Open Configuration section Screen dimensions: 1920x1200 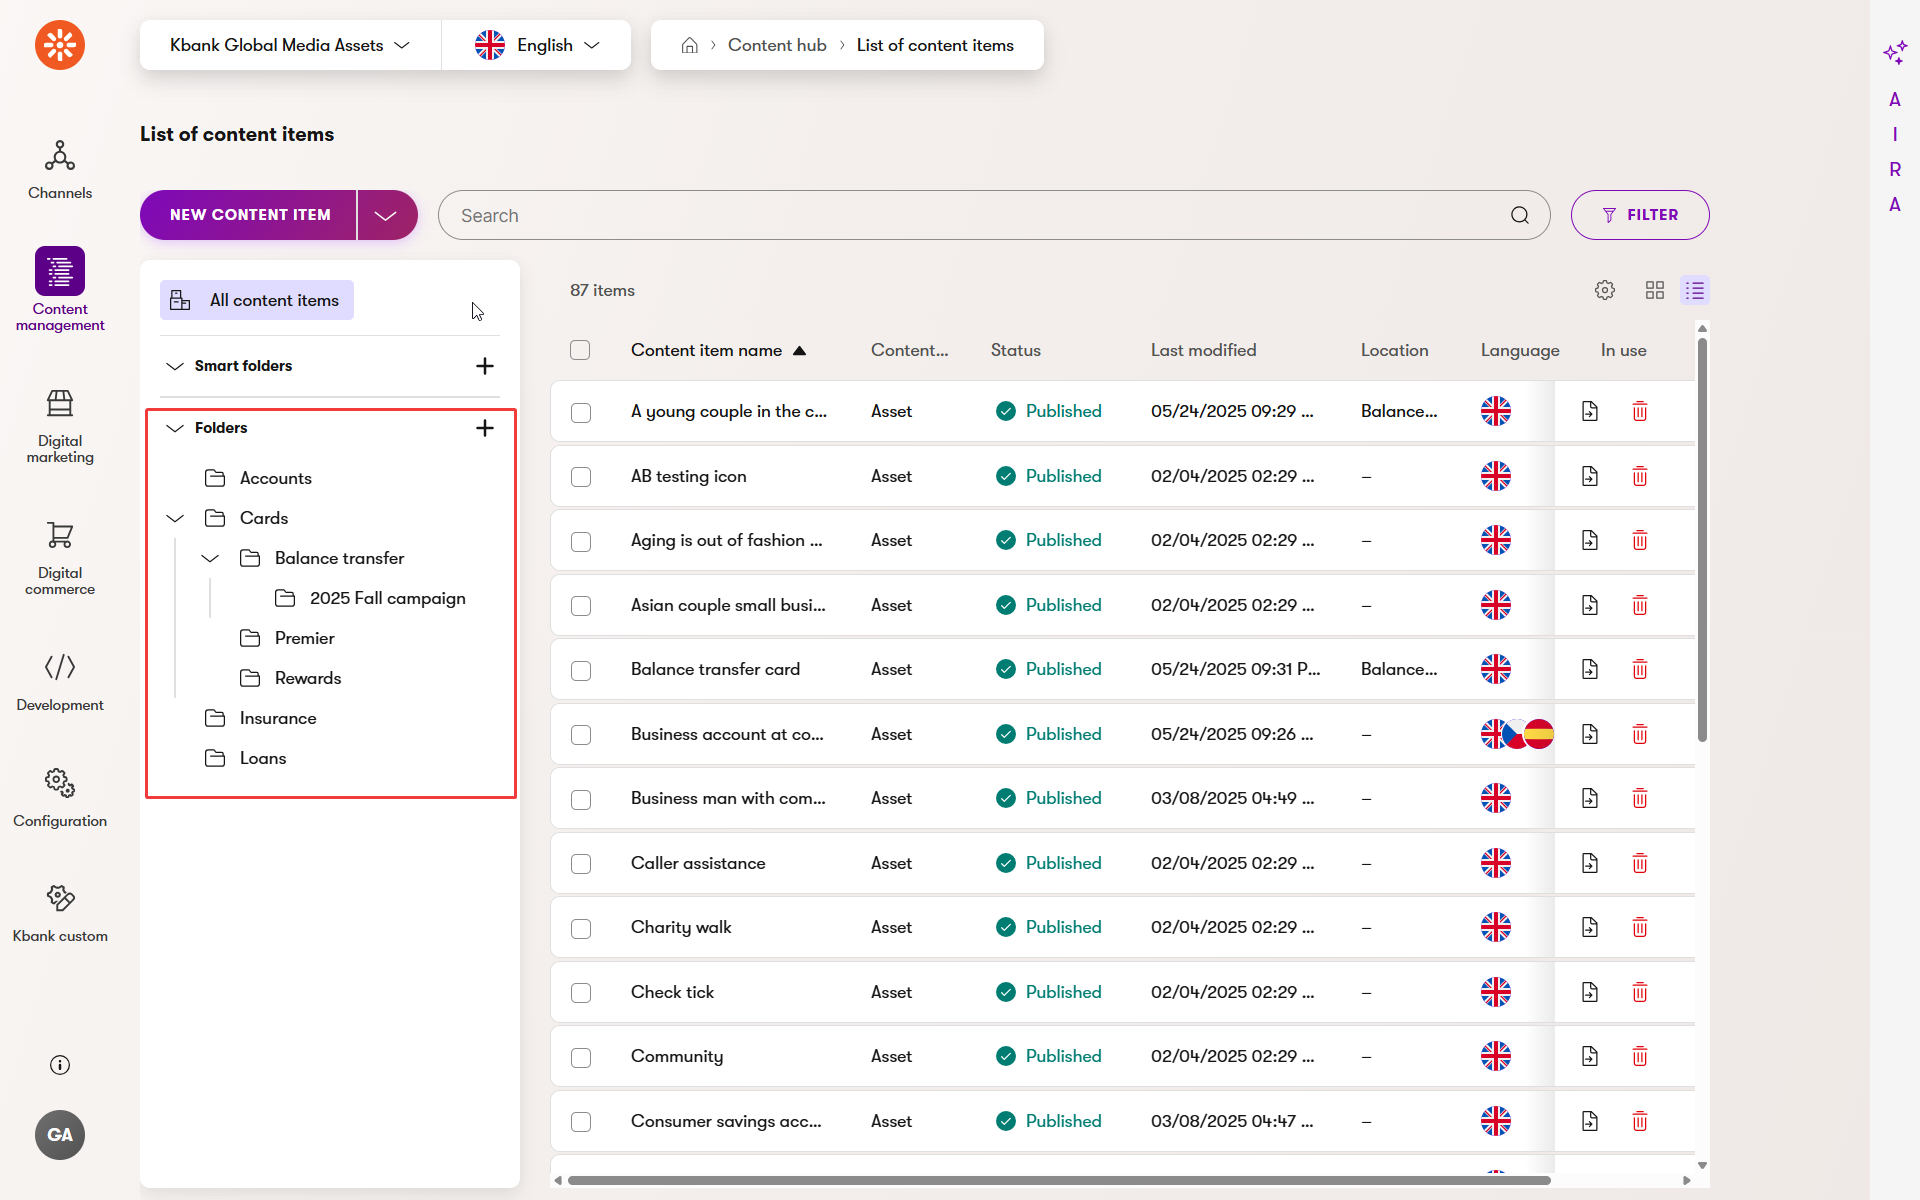tap(60, 798)
